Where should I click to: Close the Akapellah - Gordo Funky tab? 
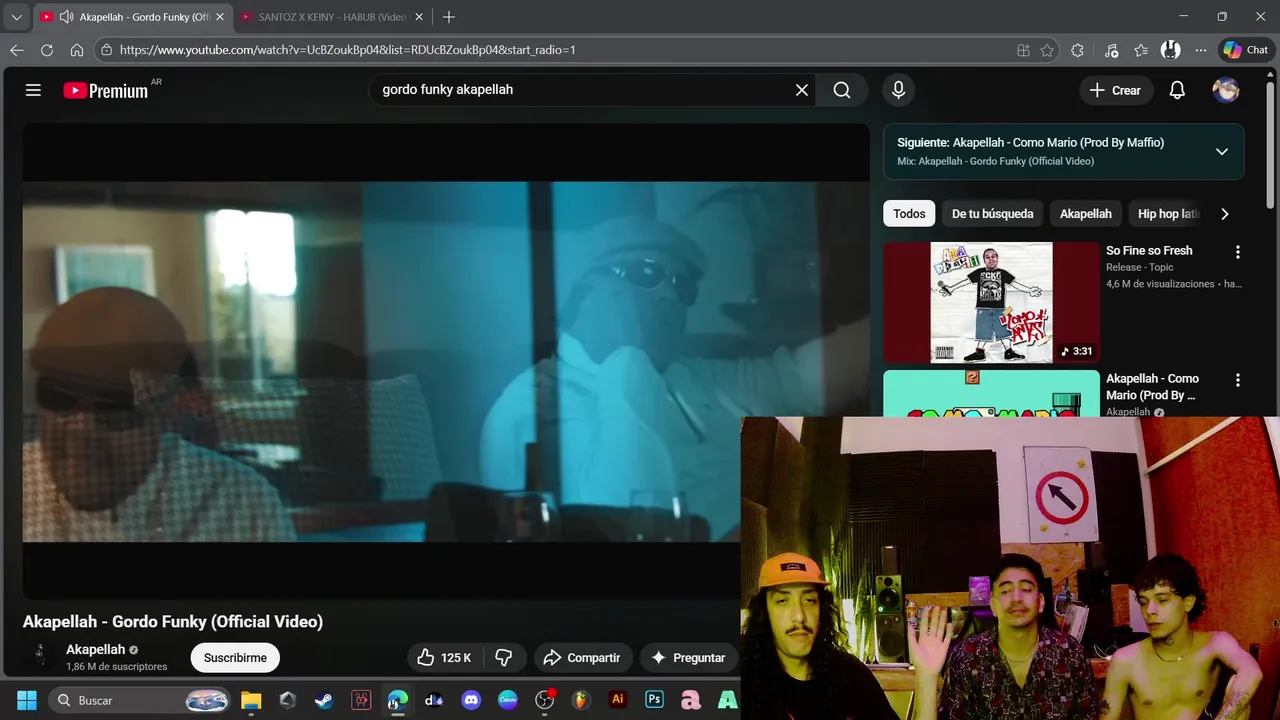point(220,17)
